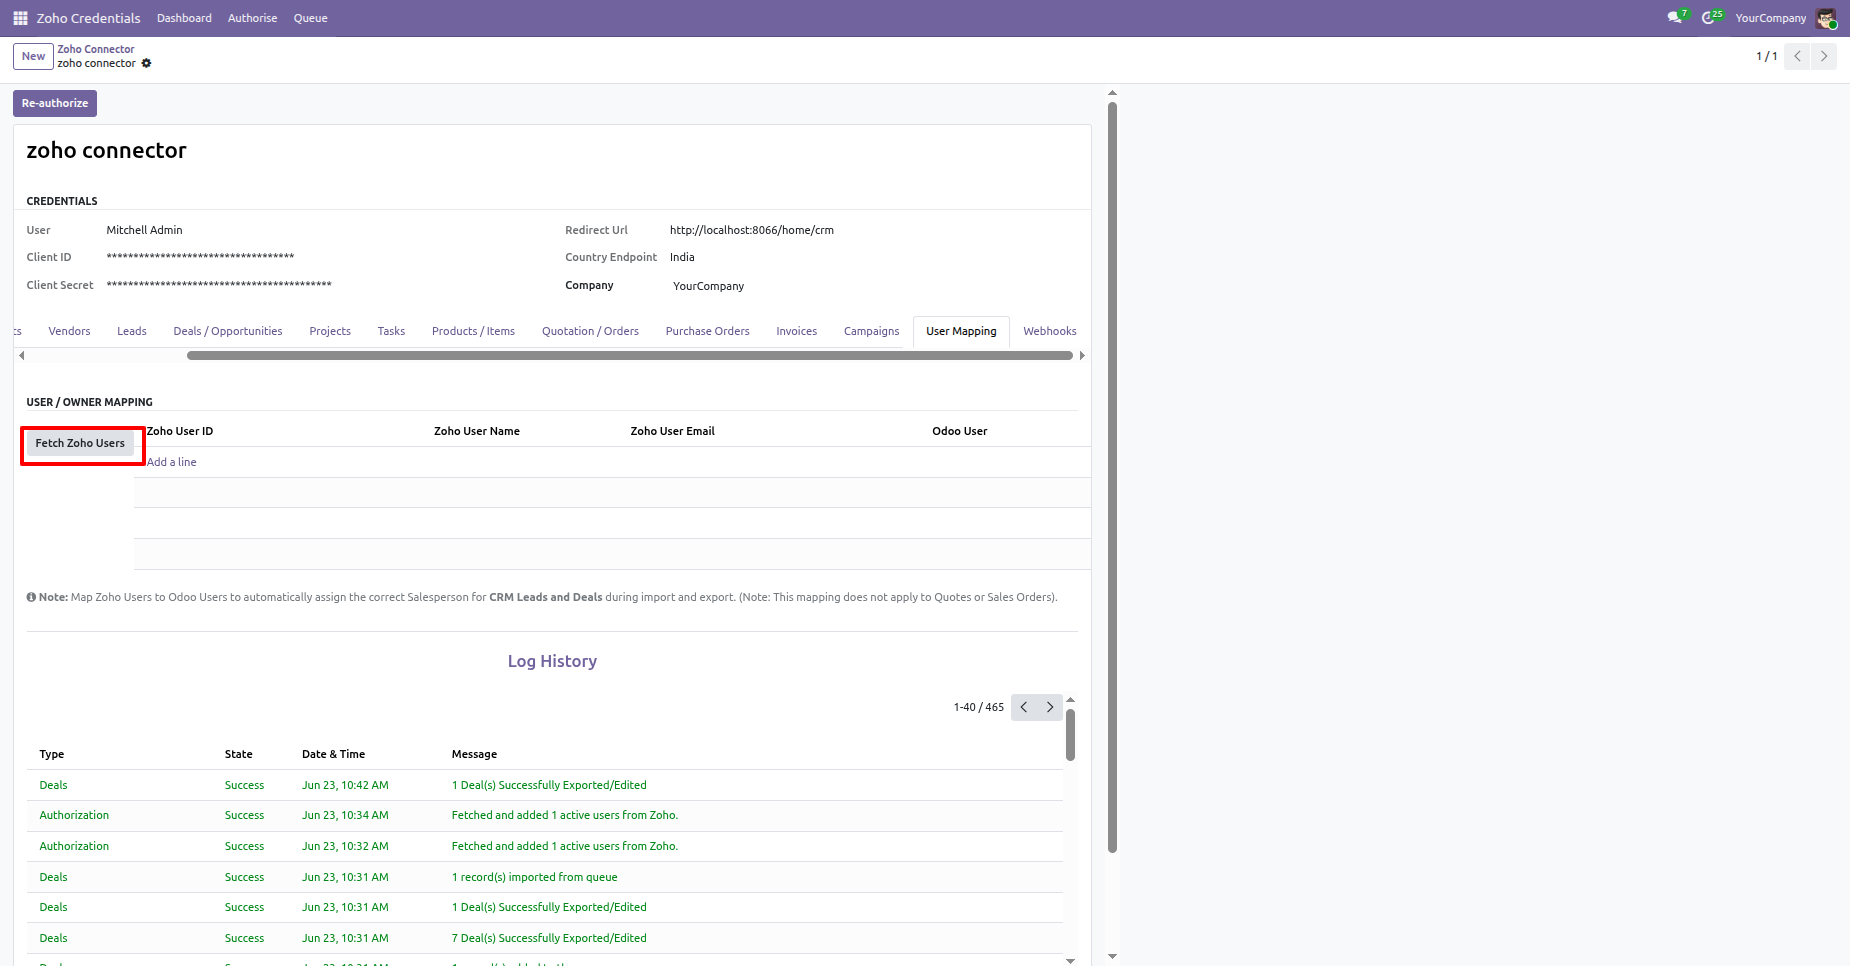Click the Client ID masked field

tap(200, 257)
